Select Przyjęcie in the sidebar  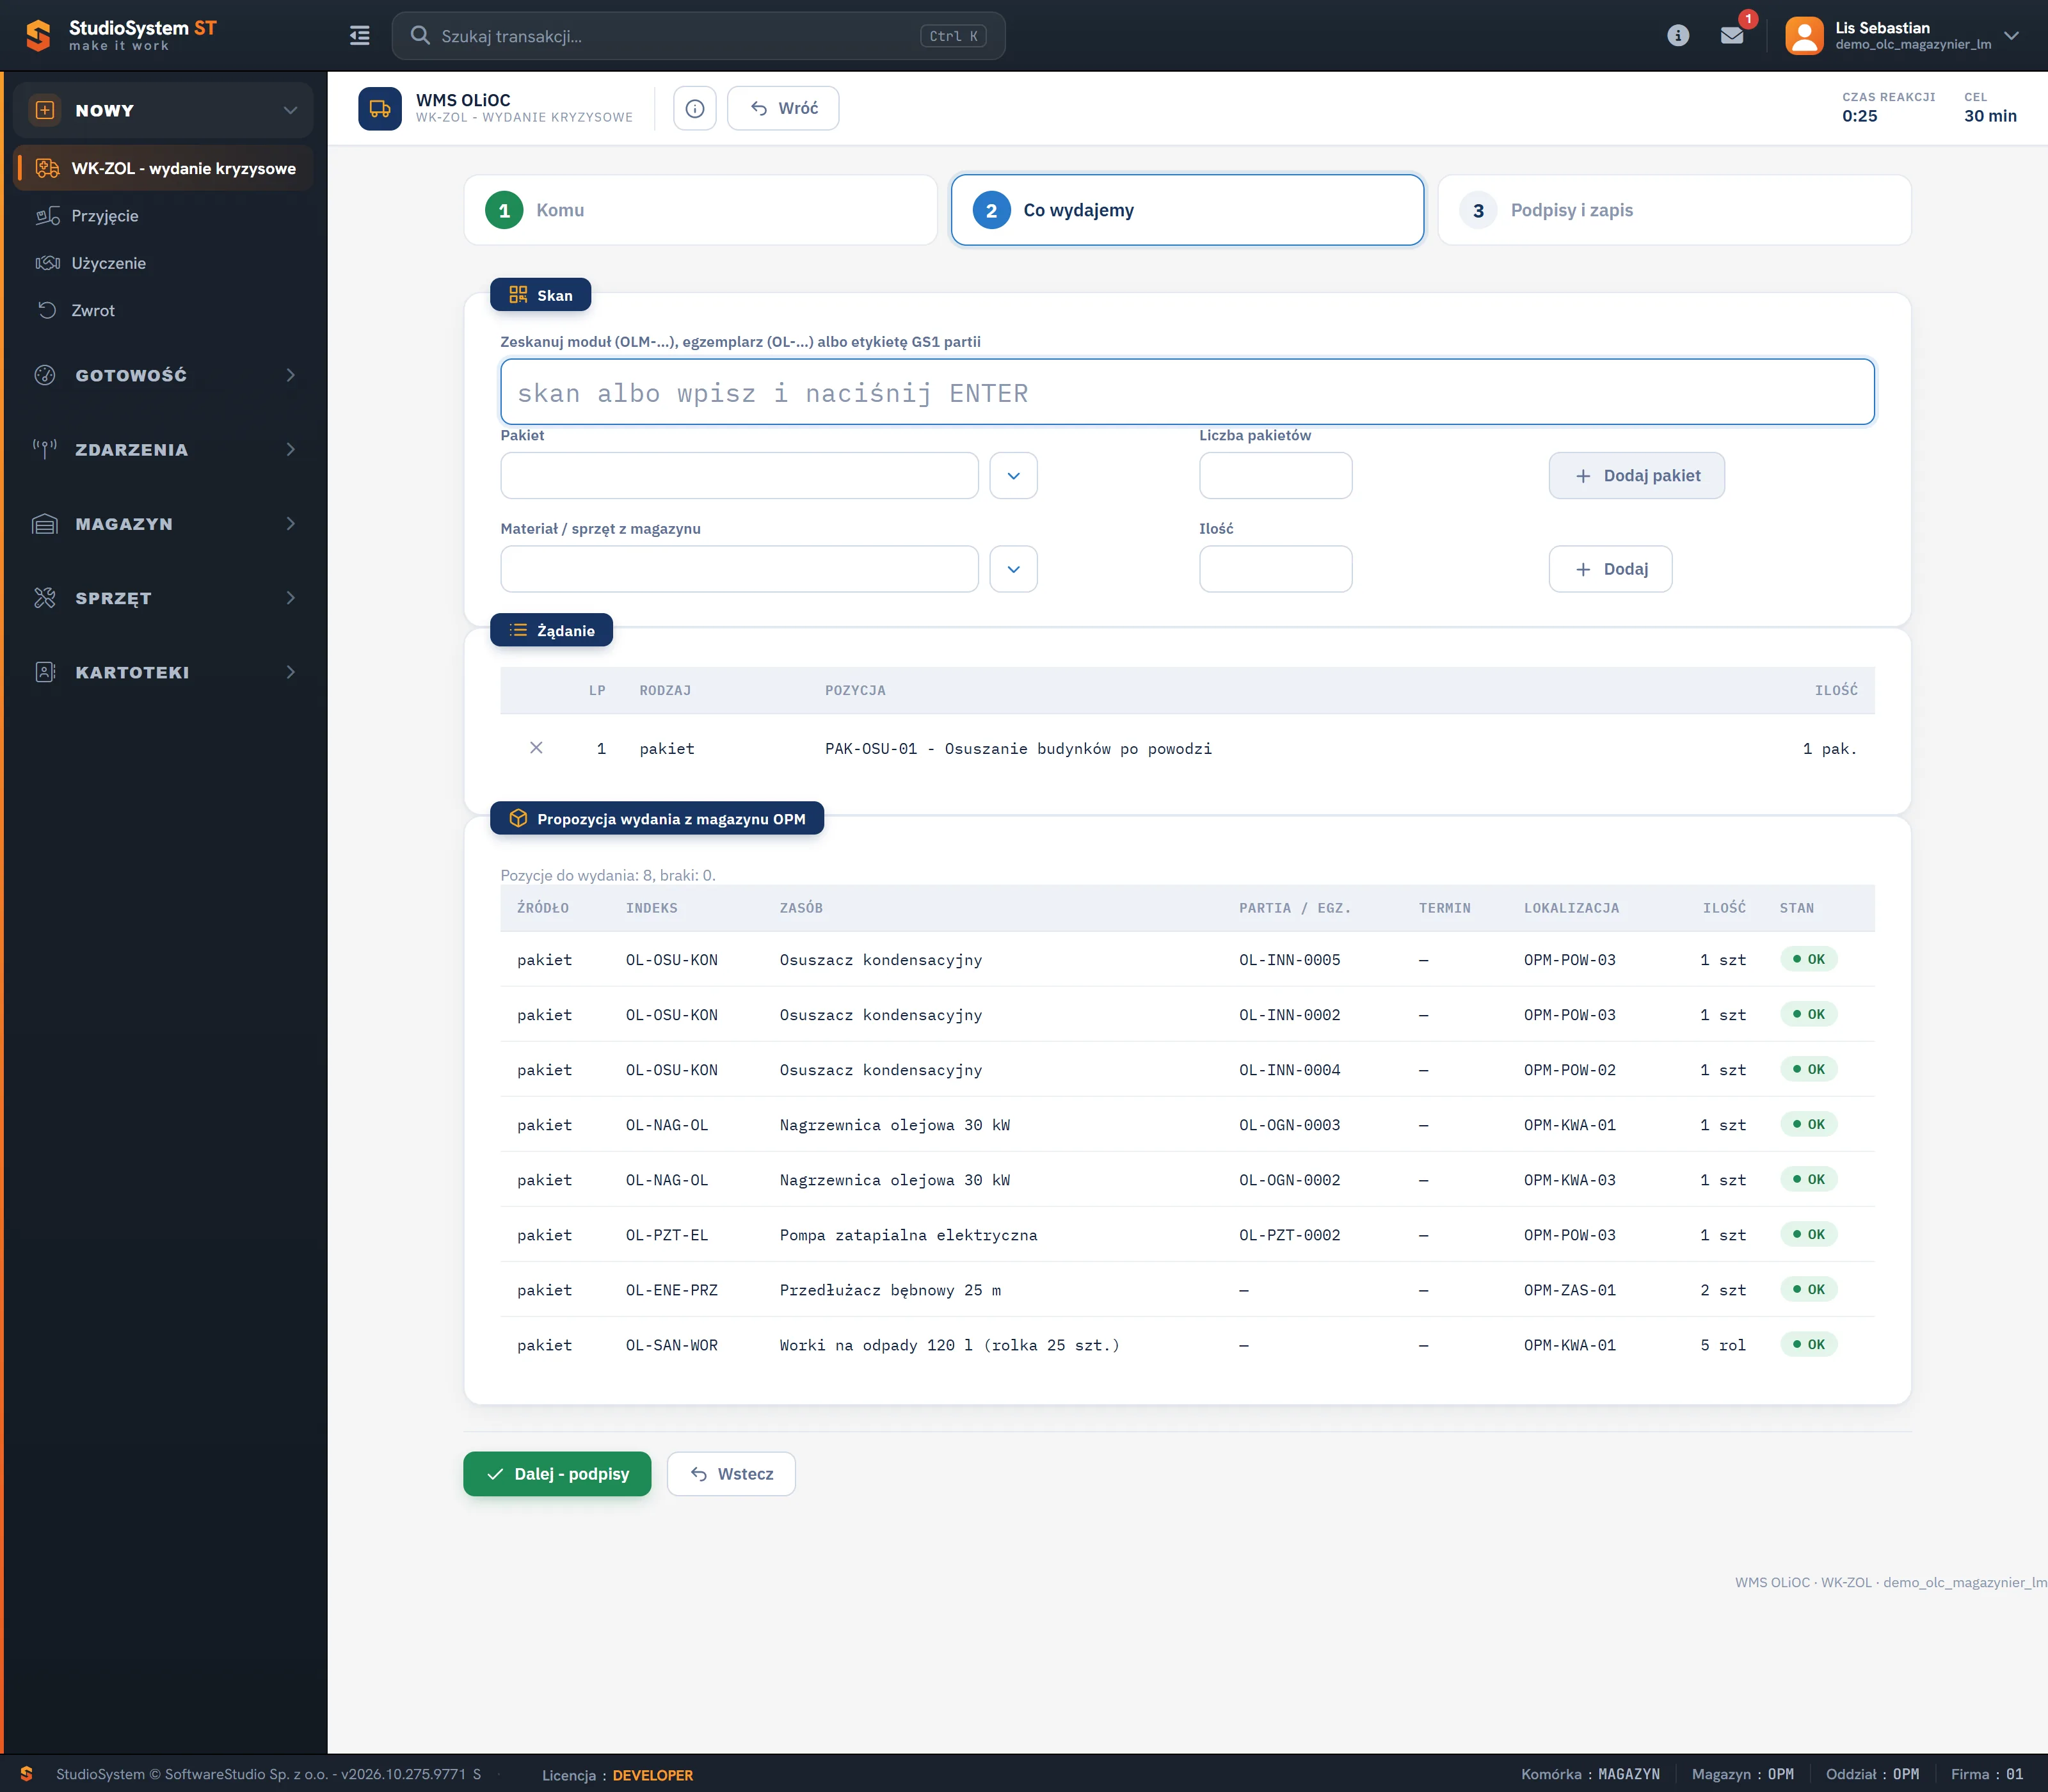[x=105, y=216]
